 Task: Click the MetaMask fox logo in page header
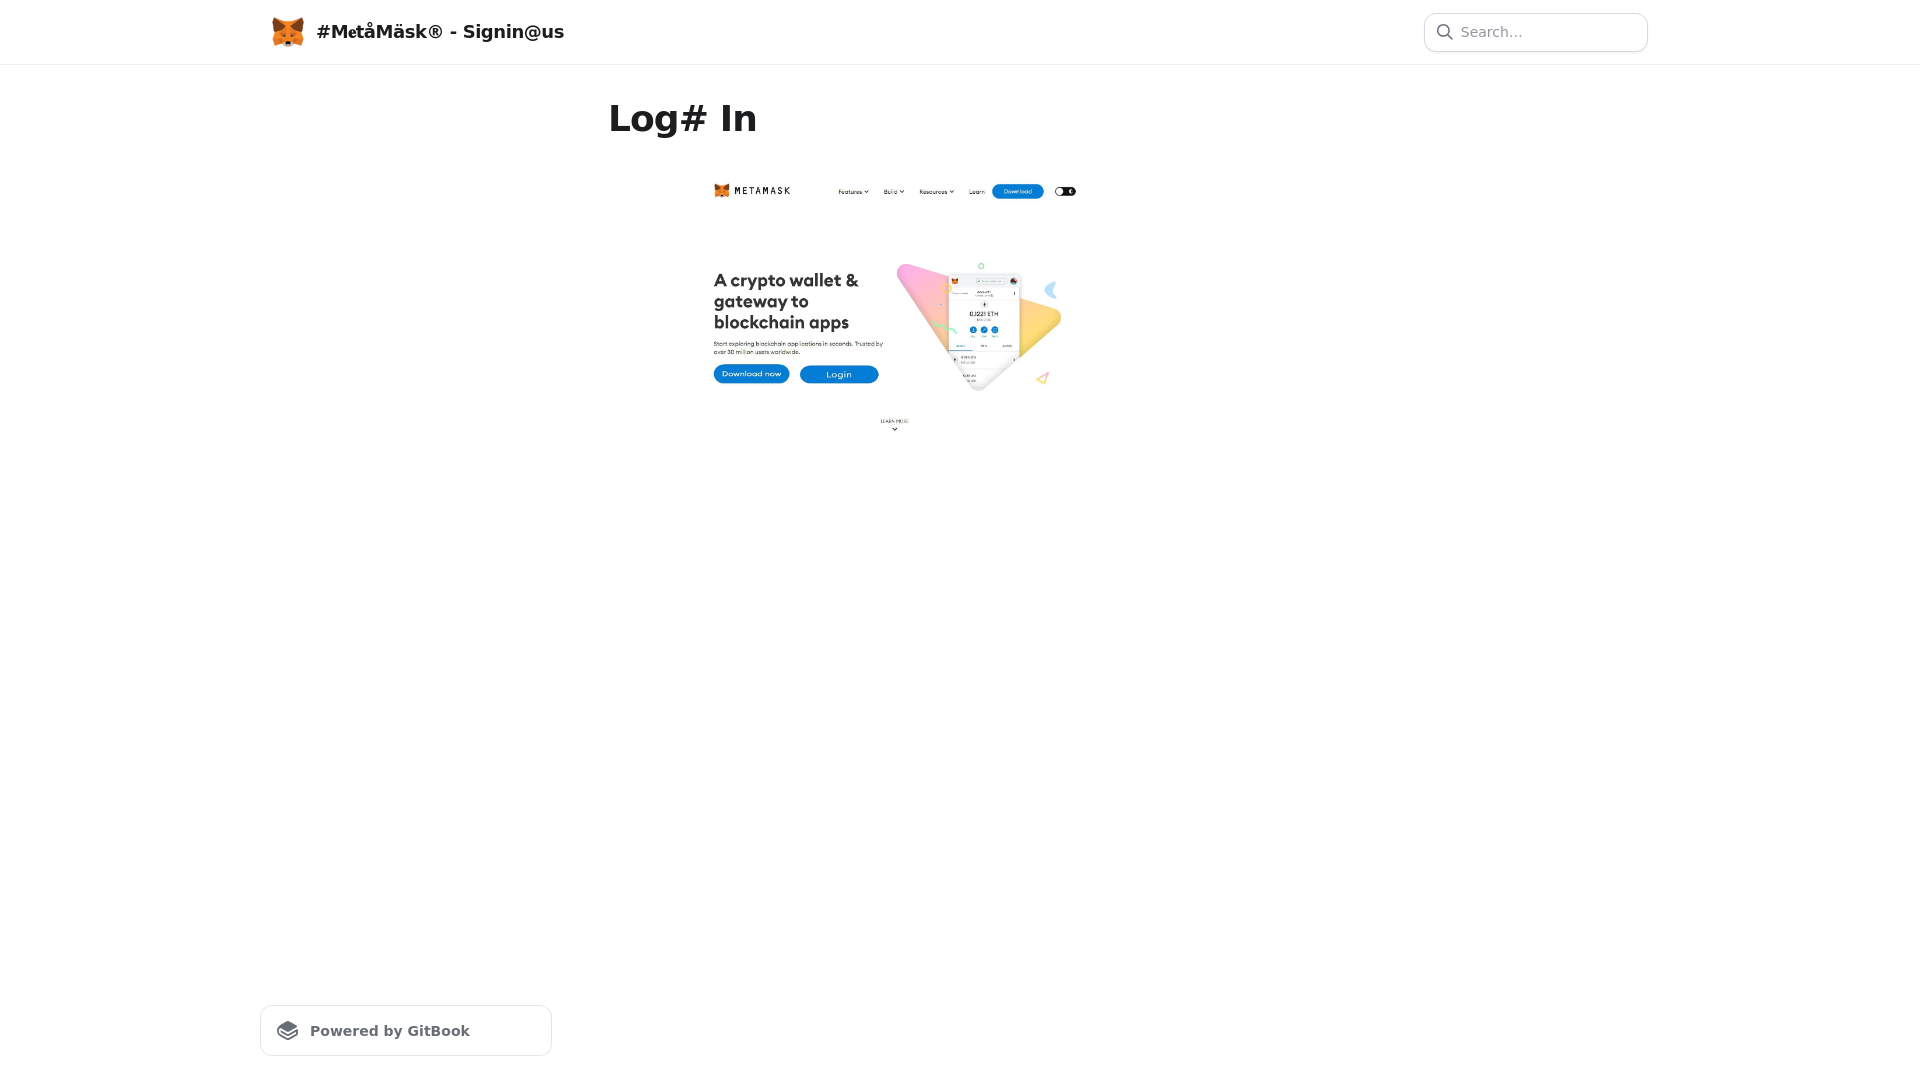[x=288, y=32]
